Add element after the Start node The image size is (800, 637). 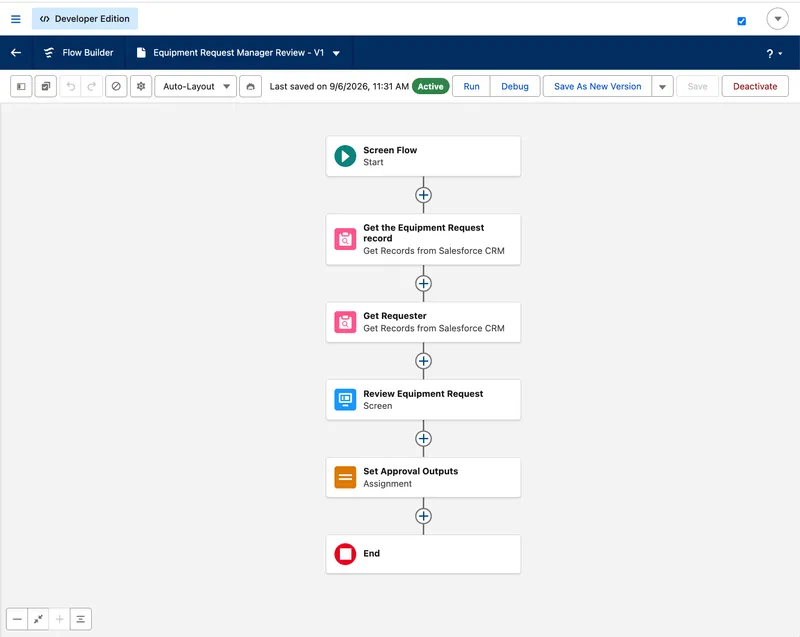point(423,195)
